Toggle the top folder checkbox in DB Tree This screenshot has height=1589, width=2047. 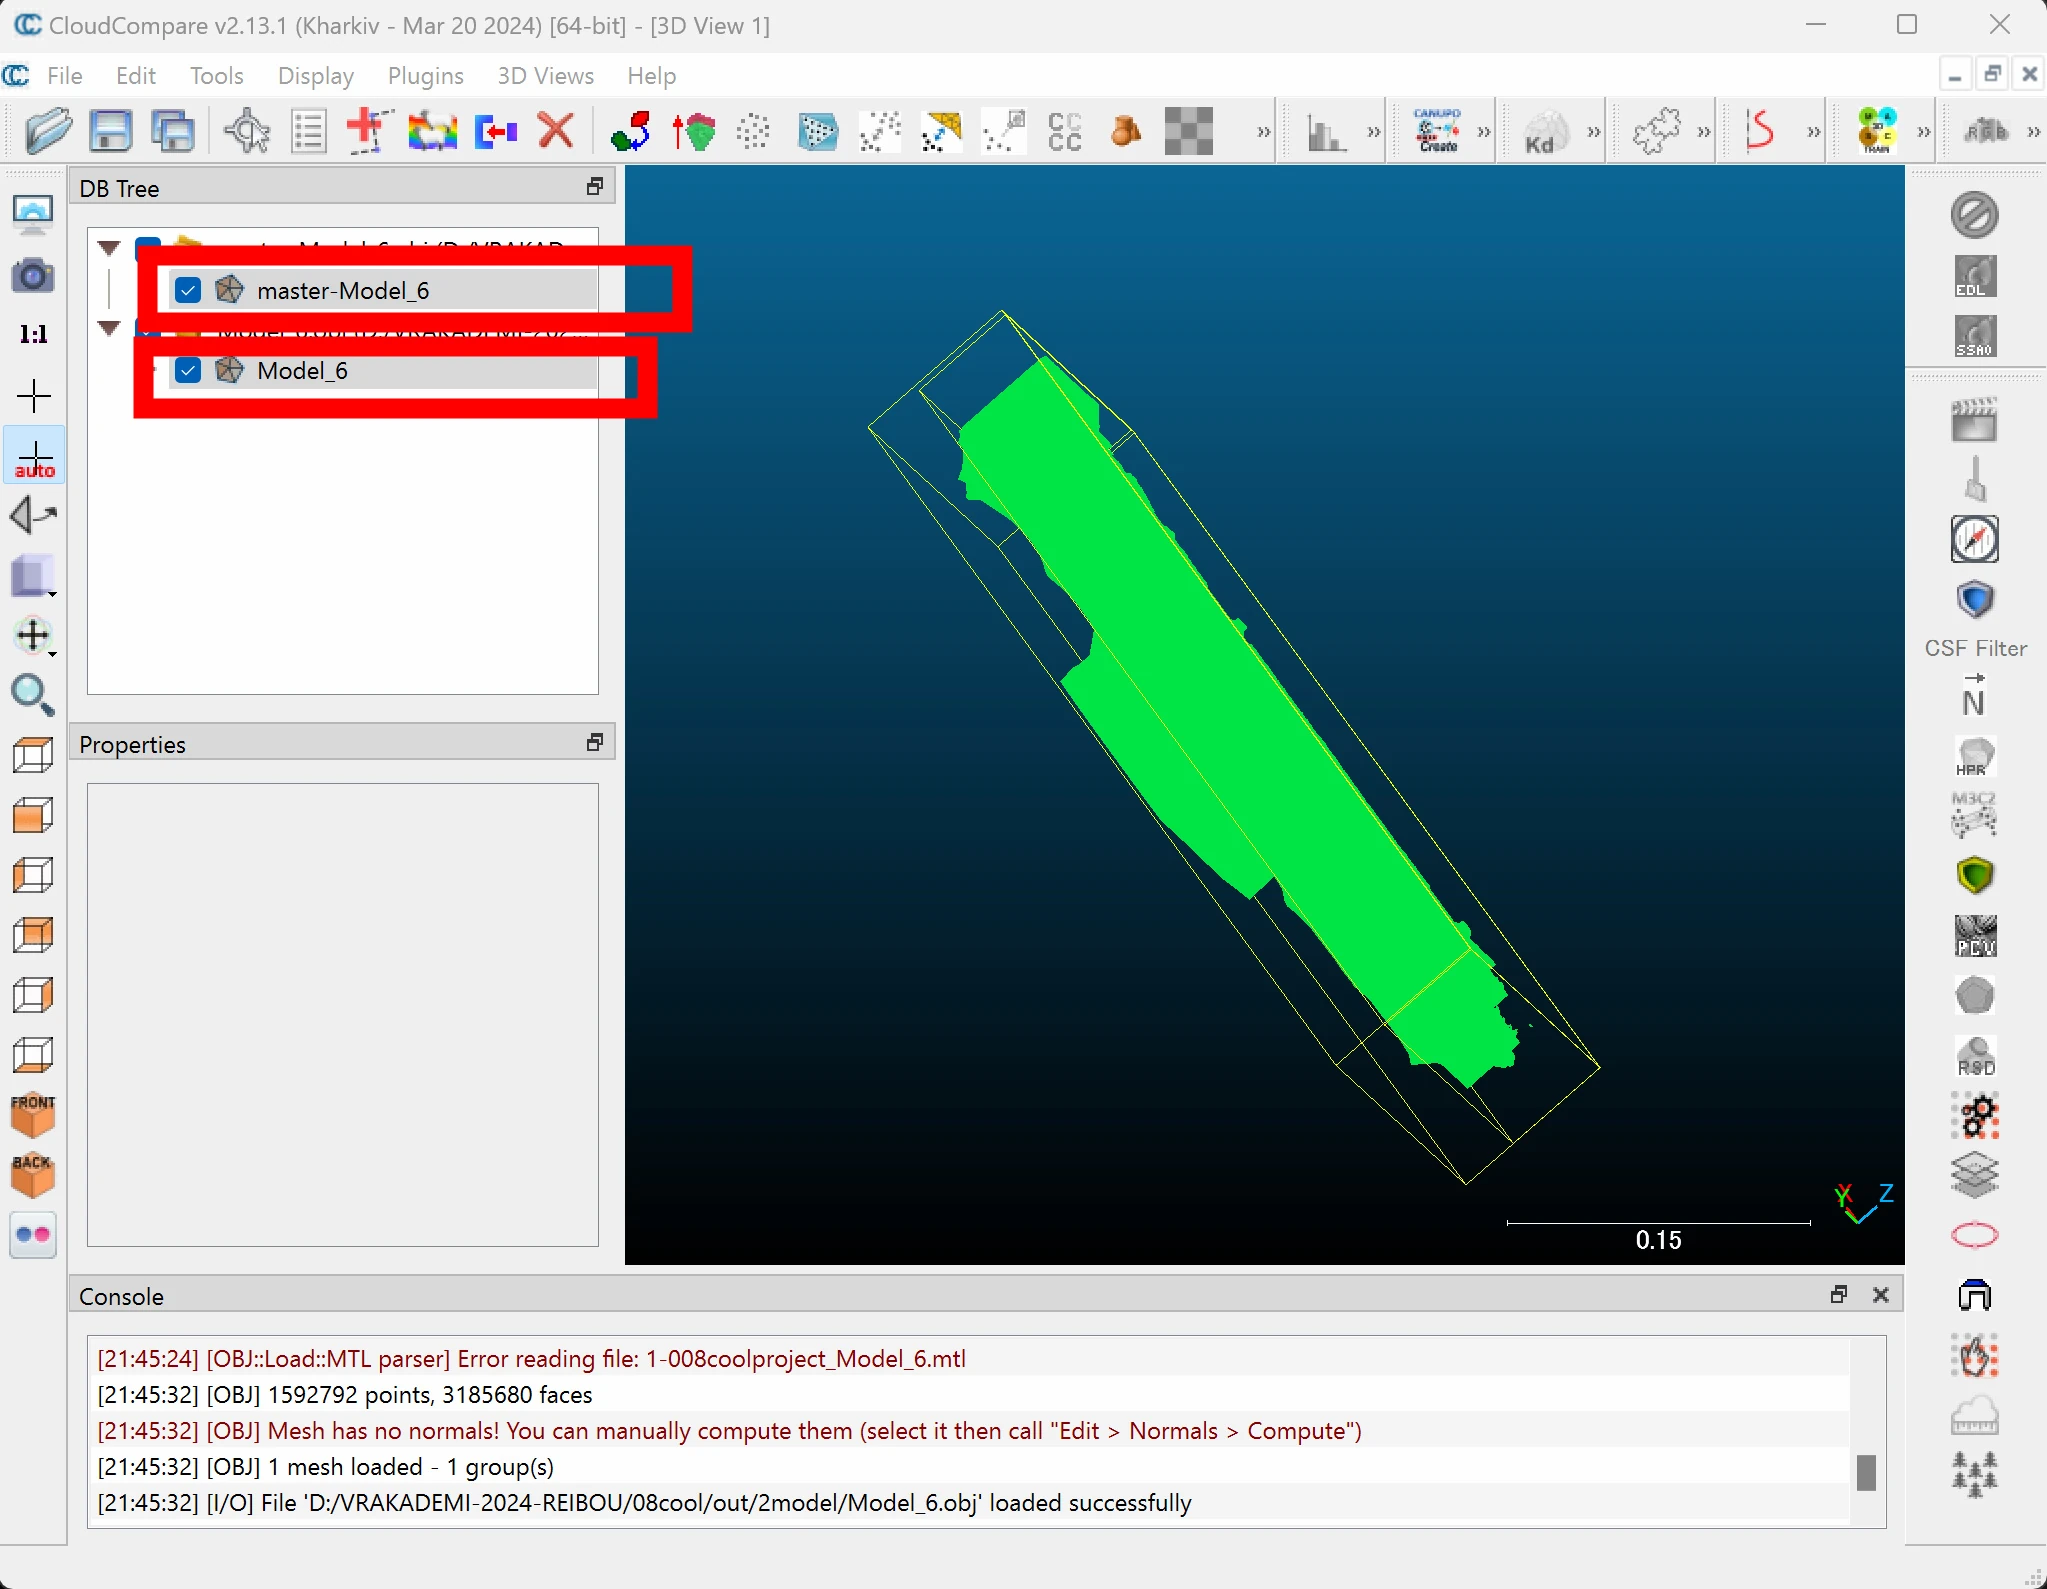pos(148,243)
